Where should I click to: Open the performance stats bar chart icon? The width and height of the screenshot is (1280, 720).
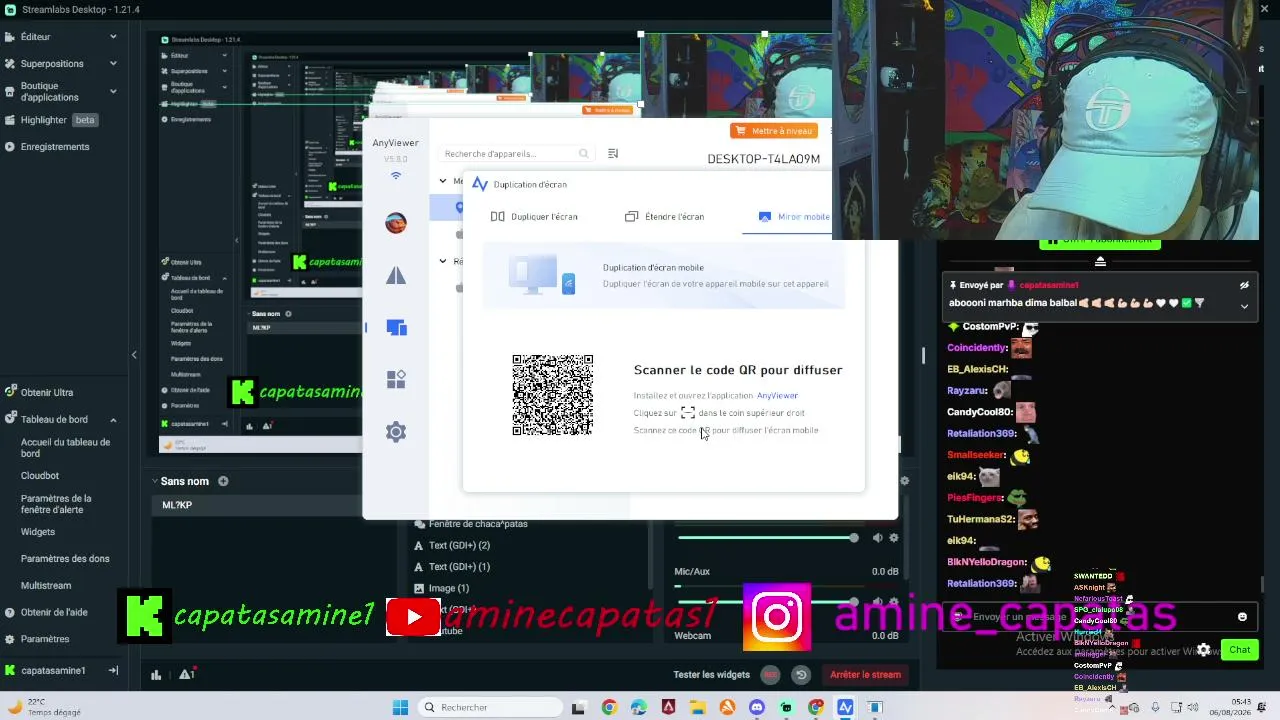(156, 675)
